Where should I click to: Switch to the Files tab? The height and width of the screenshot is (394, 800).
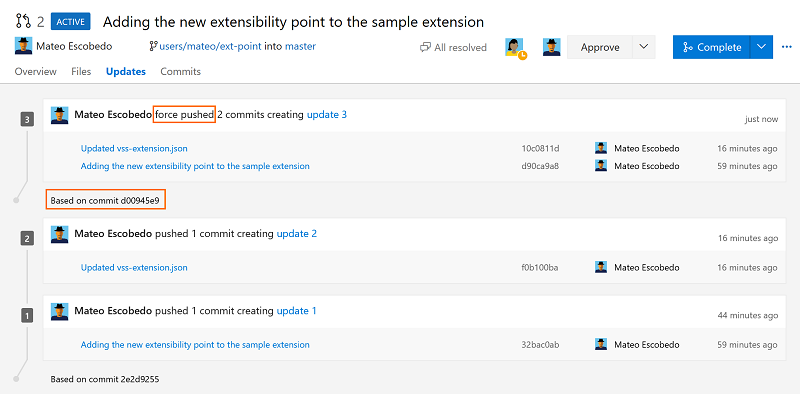click(81, 72)
